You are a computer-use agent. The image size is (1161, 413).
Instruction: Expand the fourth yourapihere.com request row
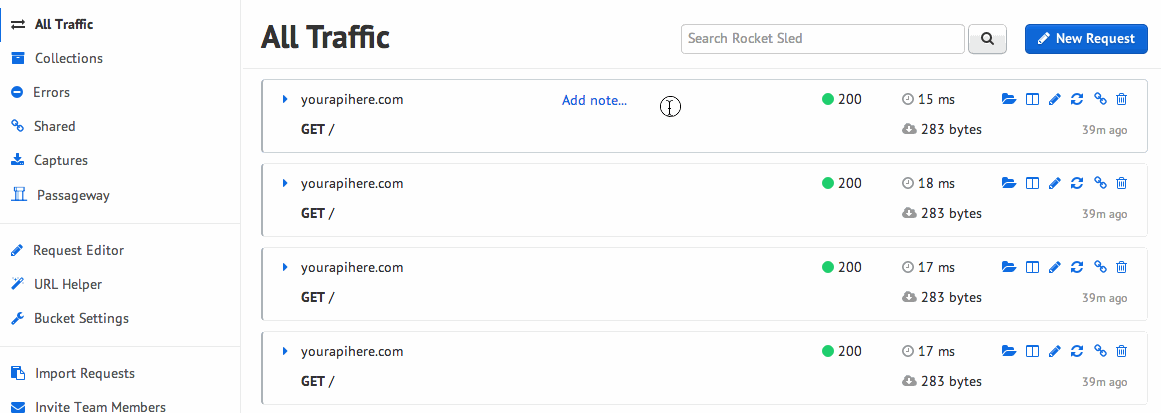[285, 351]
